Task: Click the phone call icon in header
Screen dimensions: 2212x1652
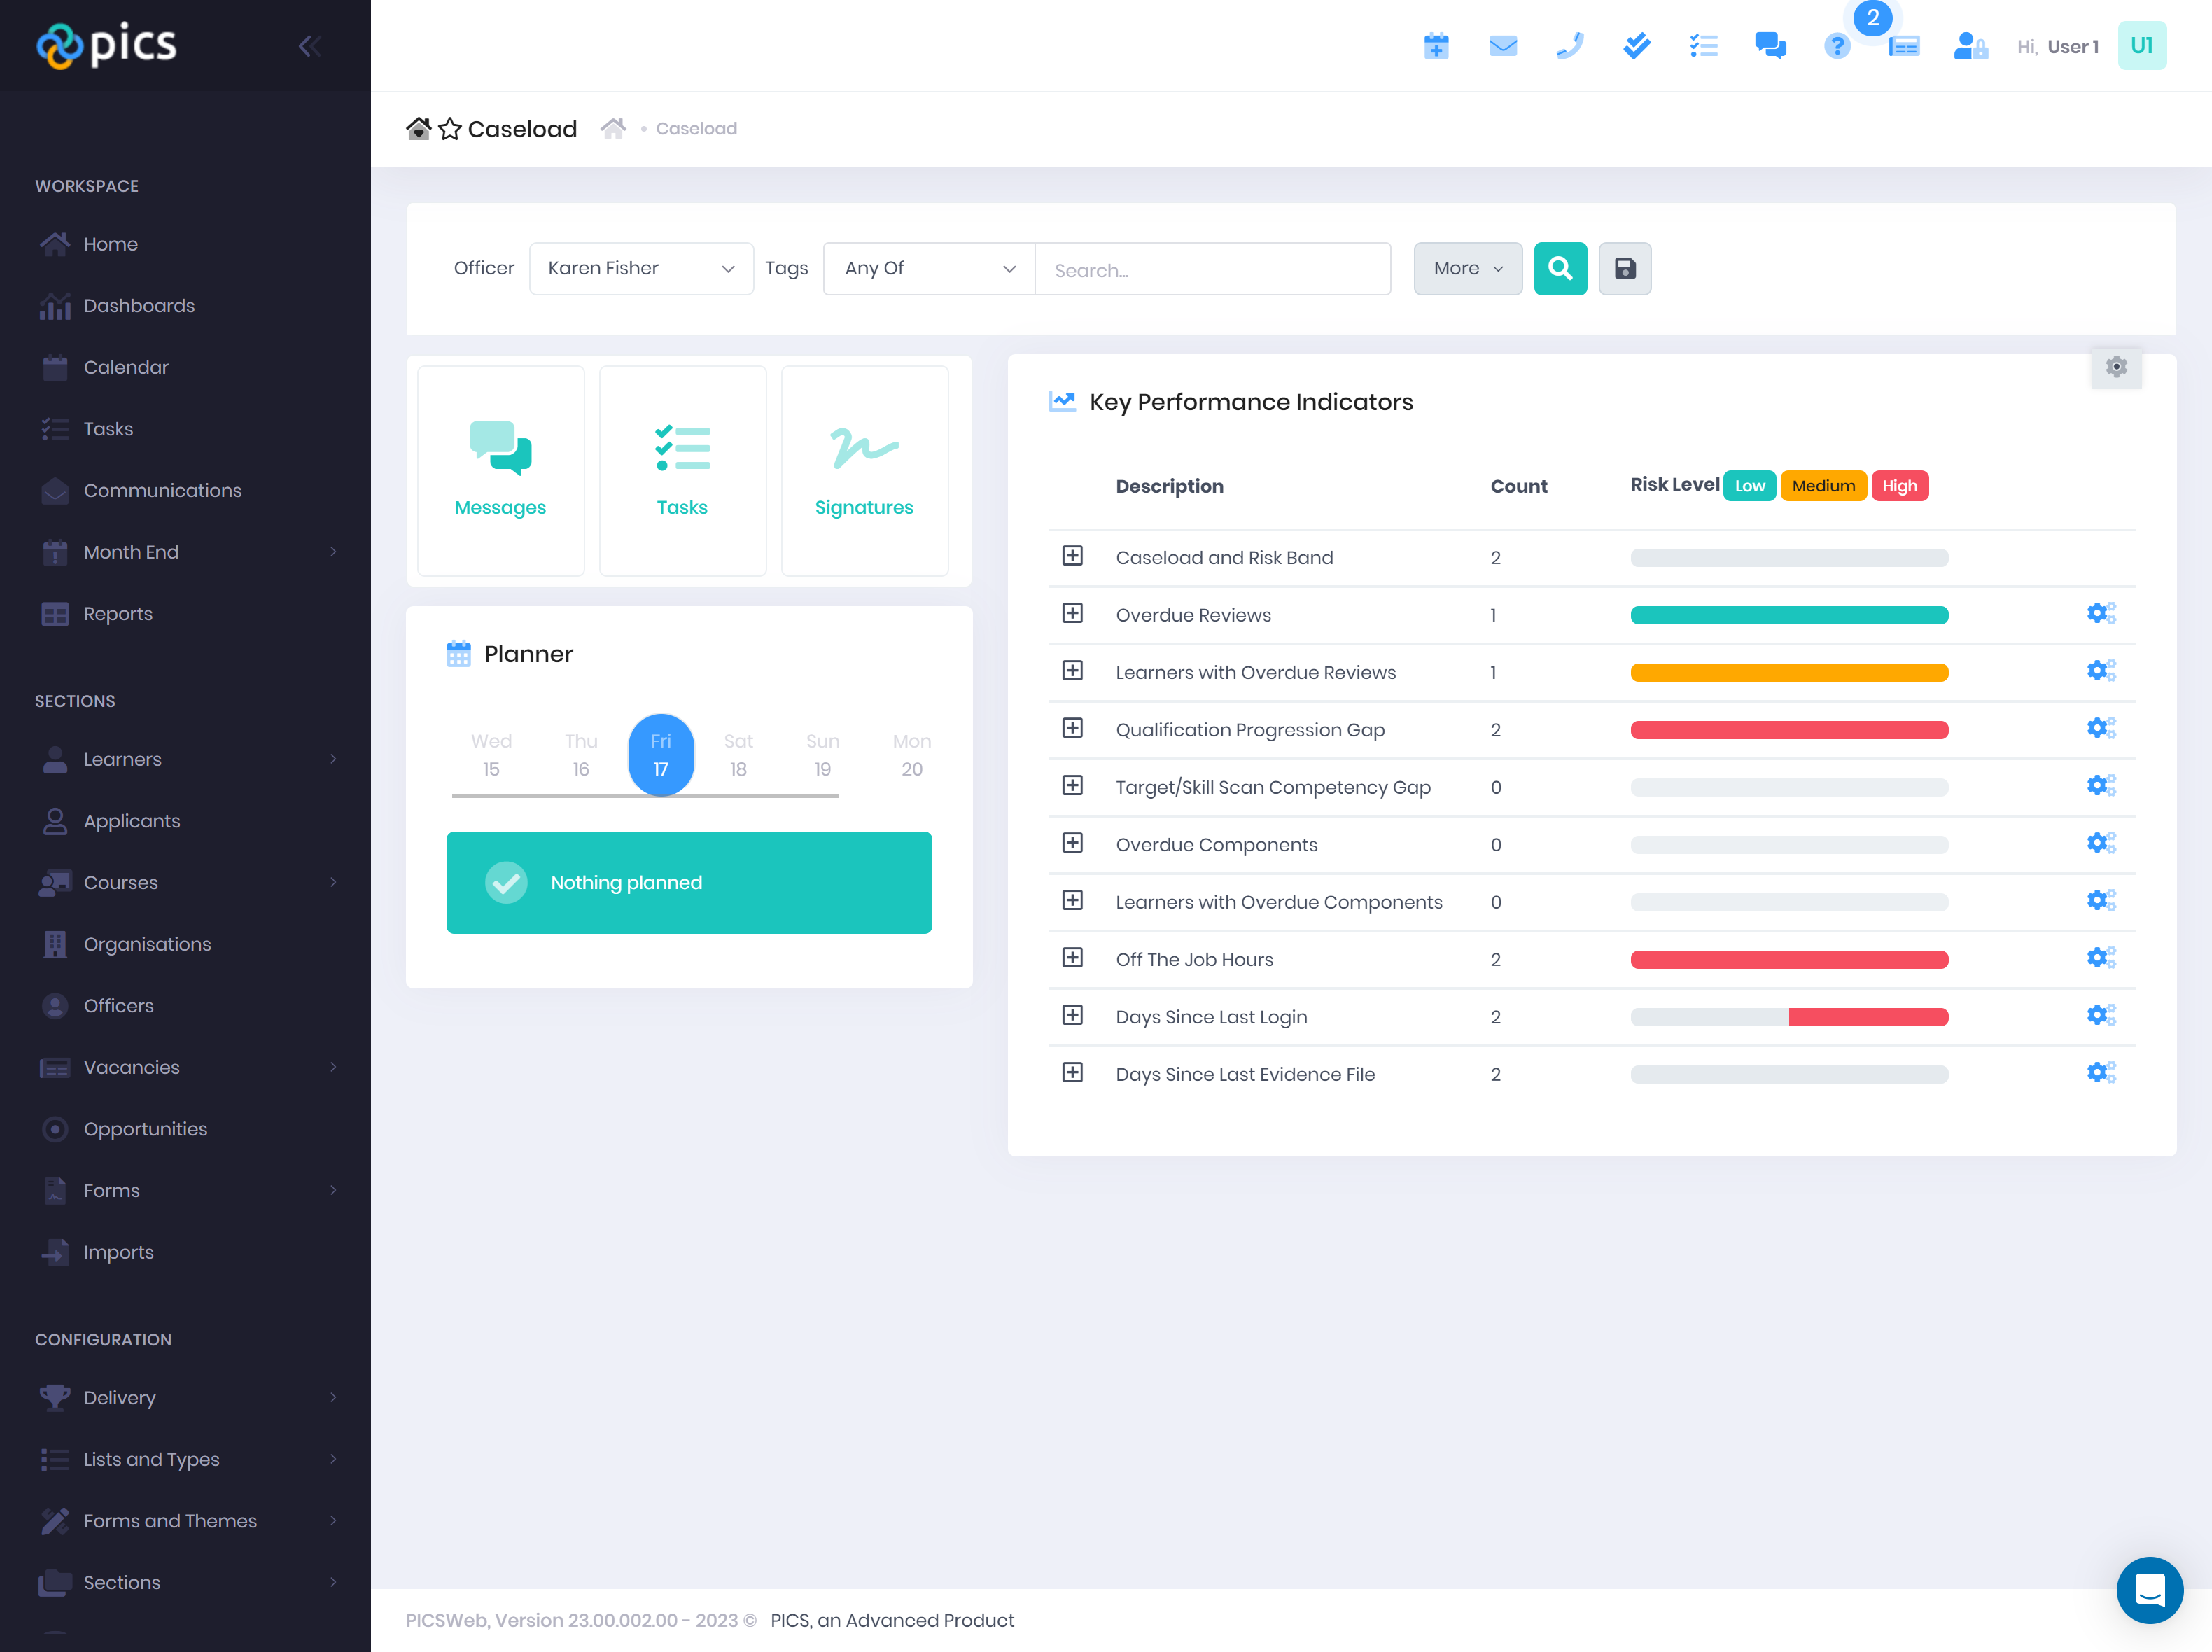Action: 1569,46
